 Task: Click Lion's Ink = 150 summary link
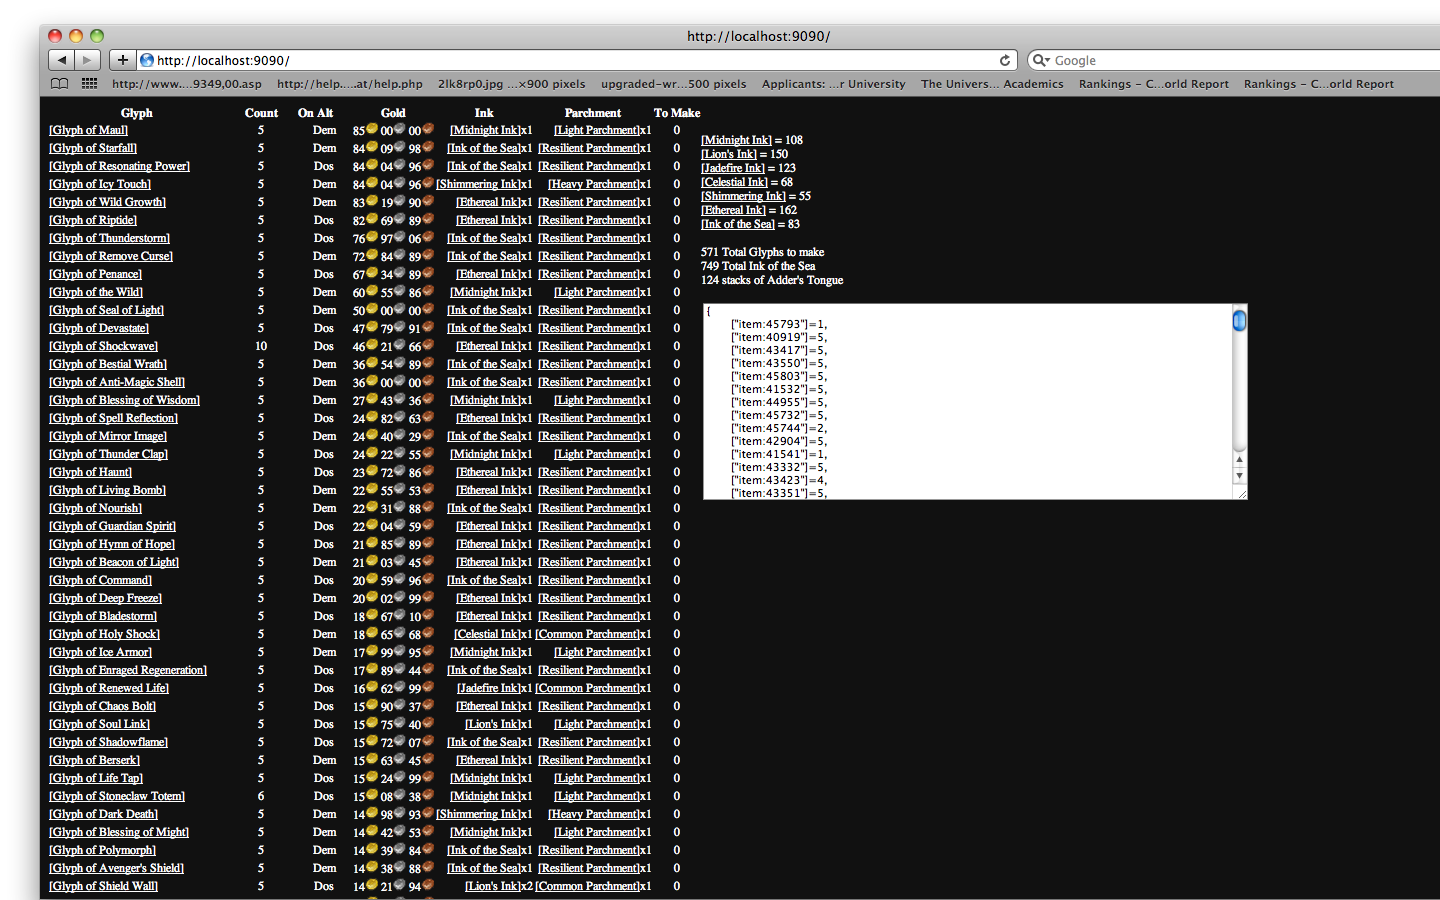click(x=729, y=154)
